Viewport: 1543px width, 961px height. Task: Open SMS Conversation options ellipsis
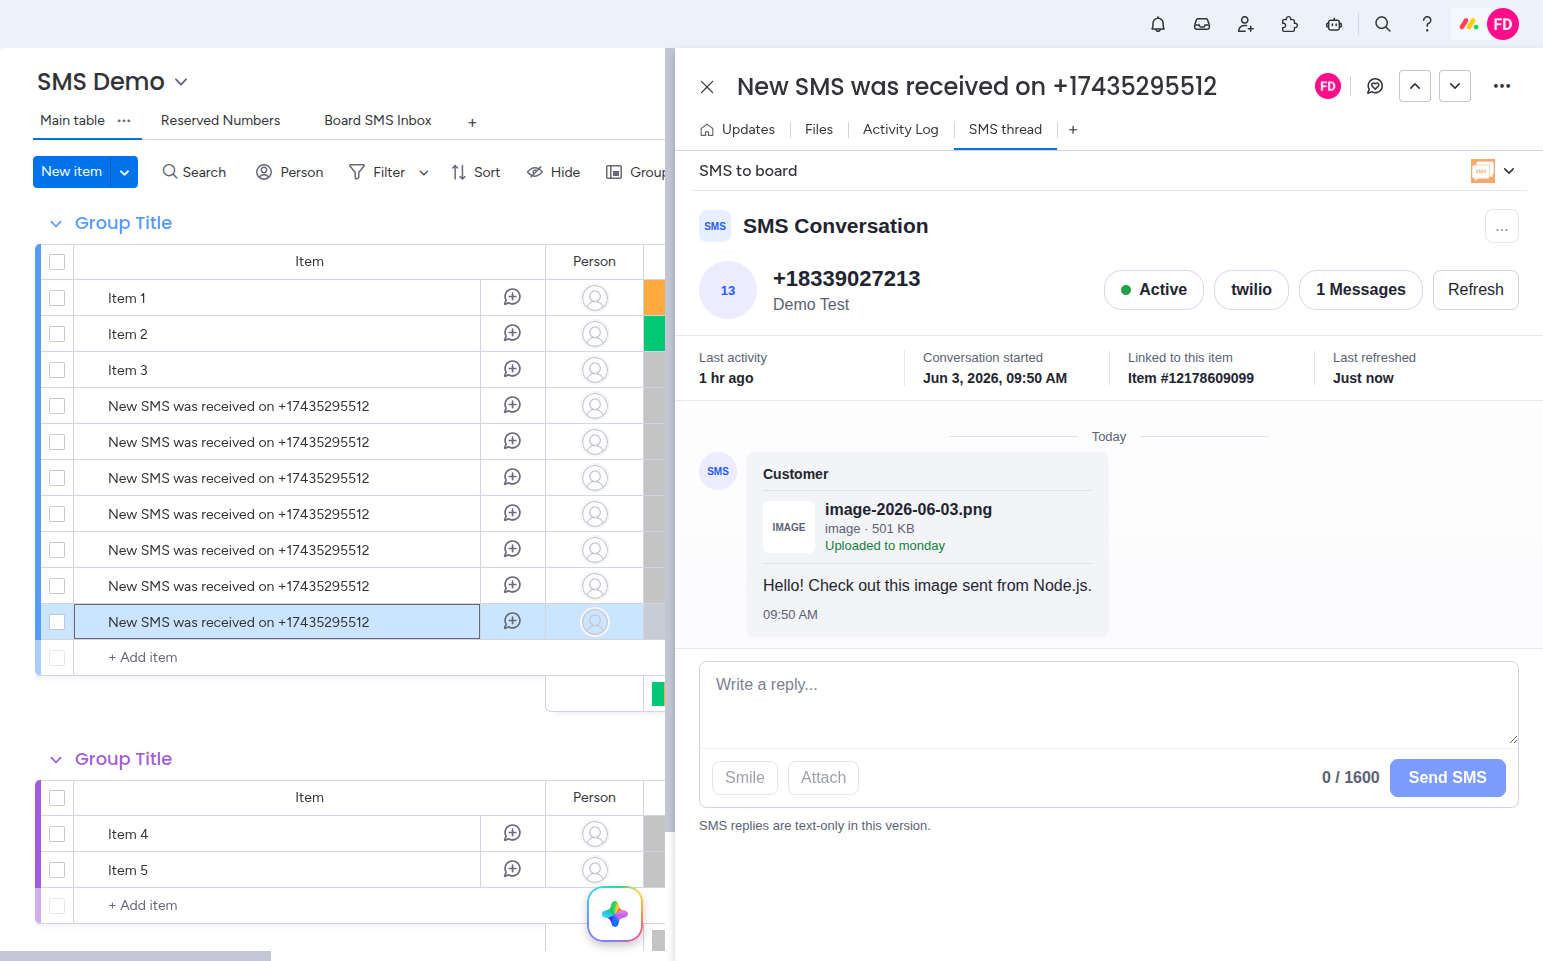pos(1502,226)
